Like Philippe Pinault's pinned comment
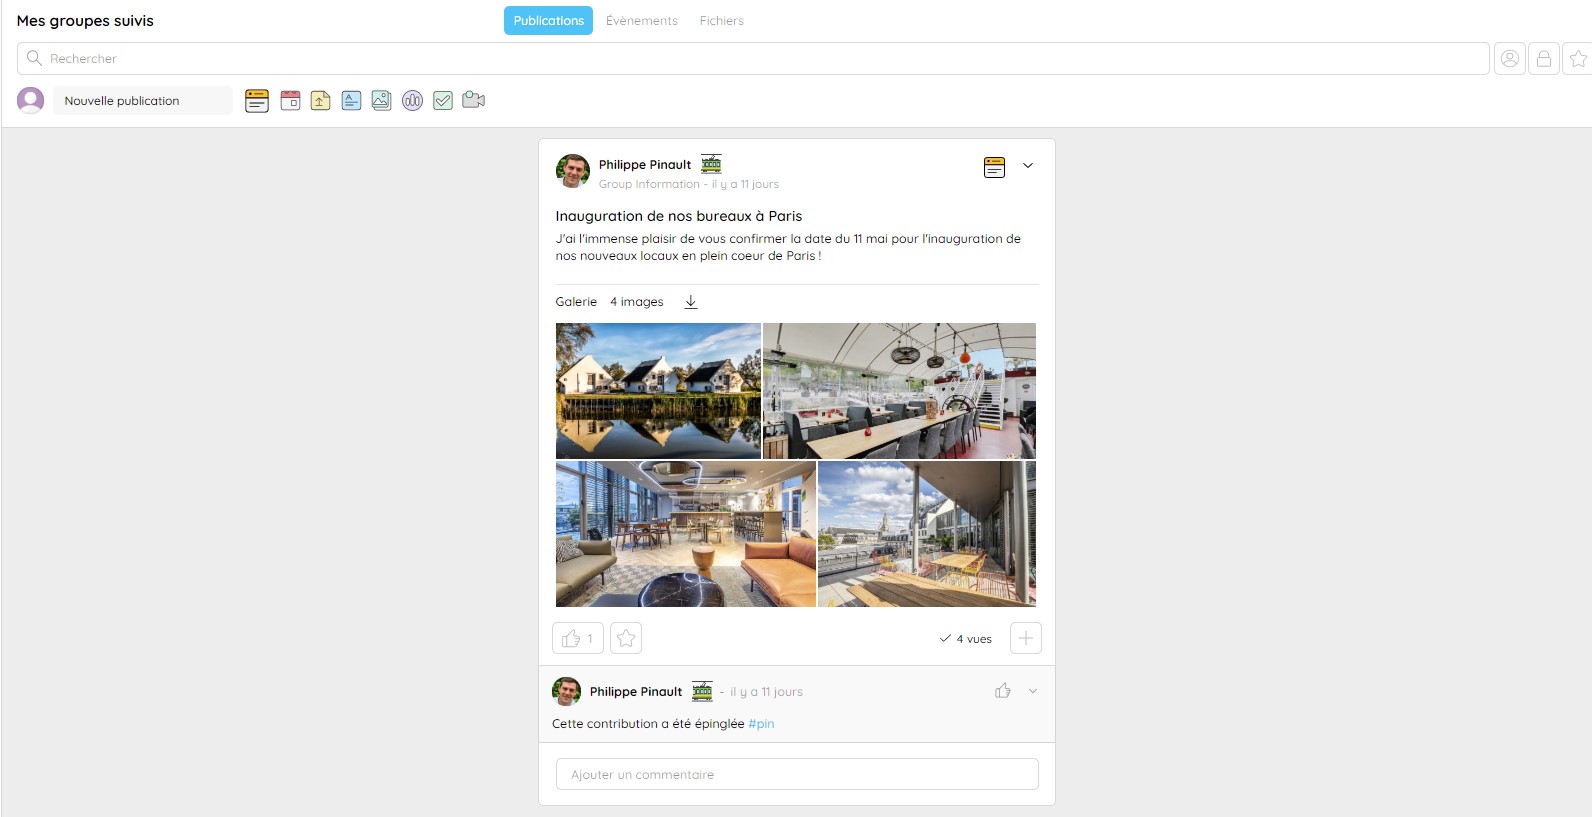Image resolution: width=1592 pixels, height=817 pixels. pos(1002,691)
